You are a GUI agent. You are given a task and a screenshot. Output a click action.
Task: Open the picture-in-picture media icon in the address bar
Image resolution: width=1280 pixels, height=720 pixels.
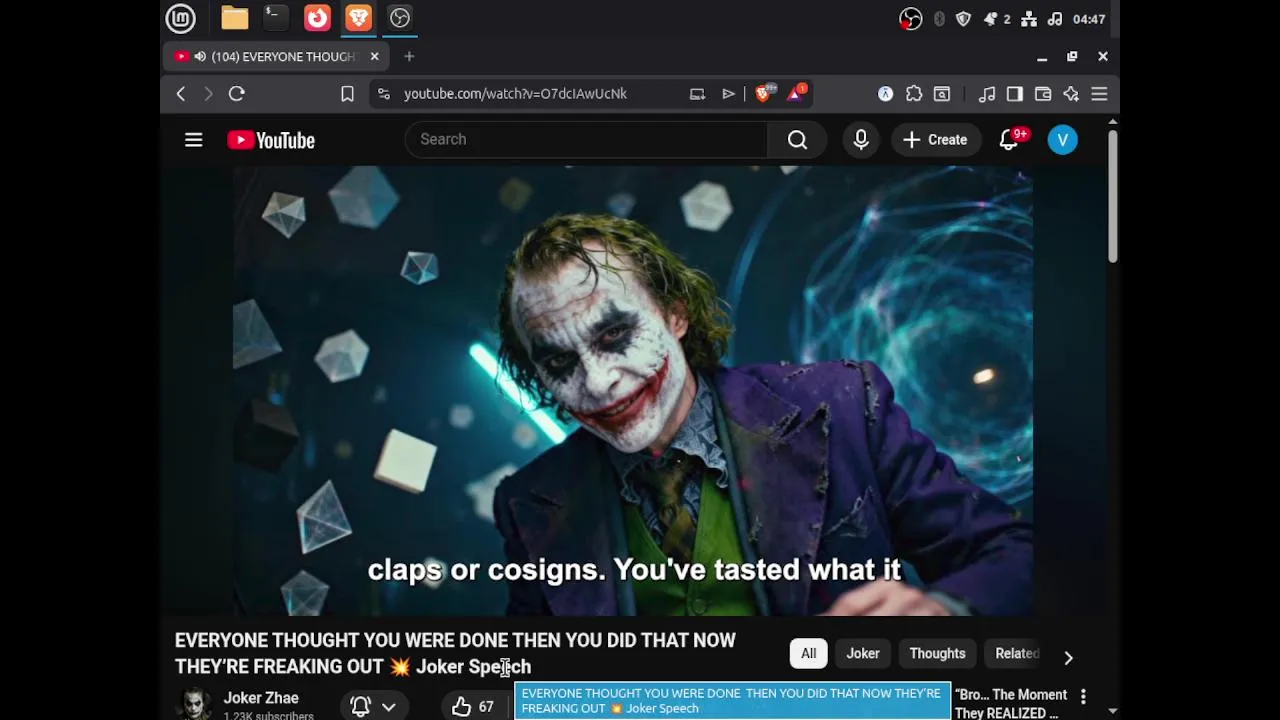coord(697,94)
